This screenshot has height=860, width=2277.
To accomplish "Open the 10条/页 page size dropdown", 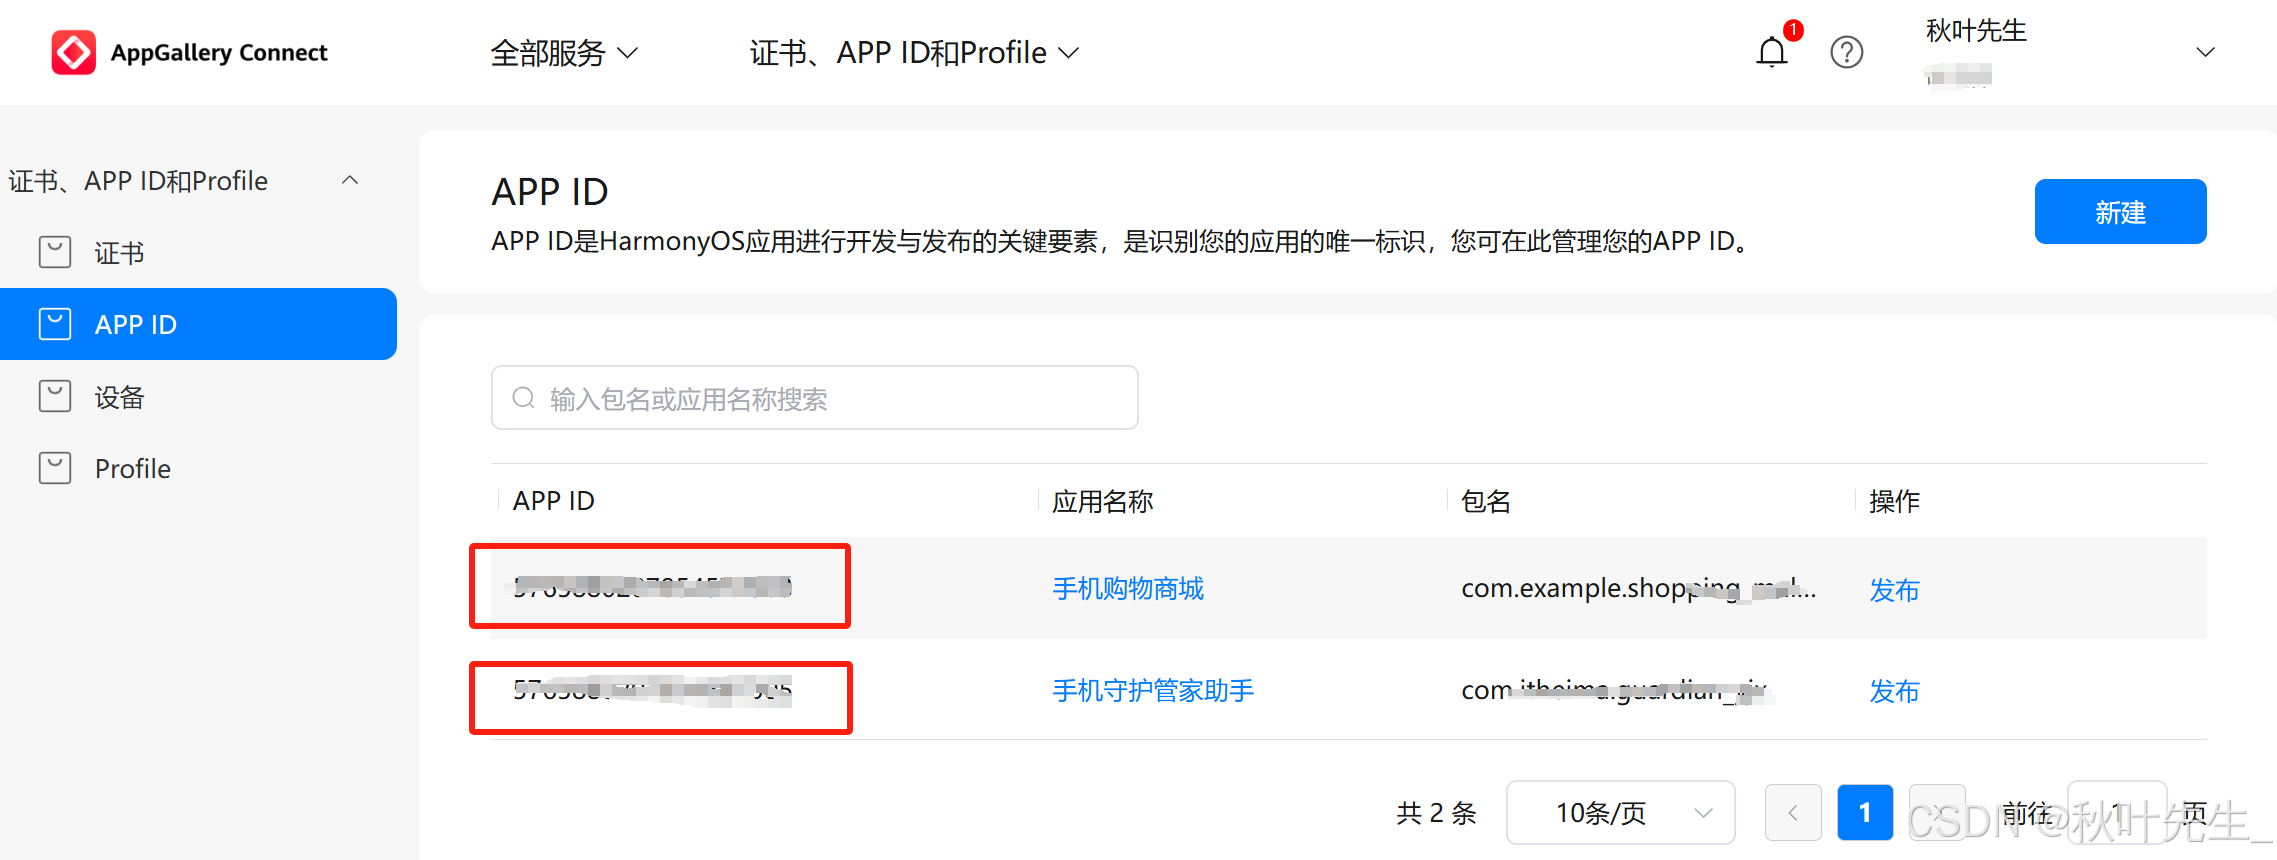I will (1620, 812).
